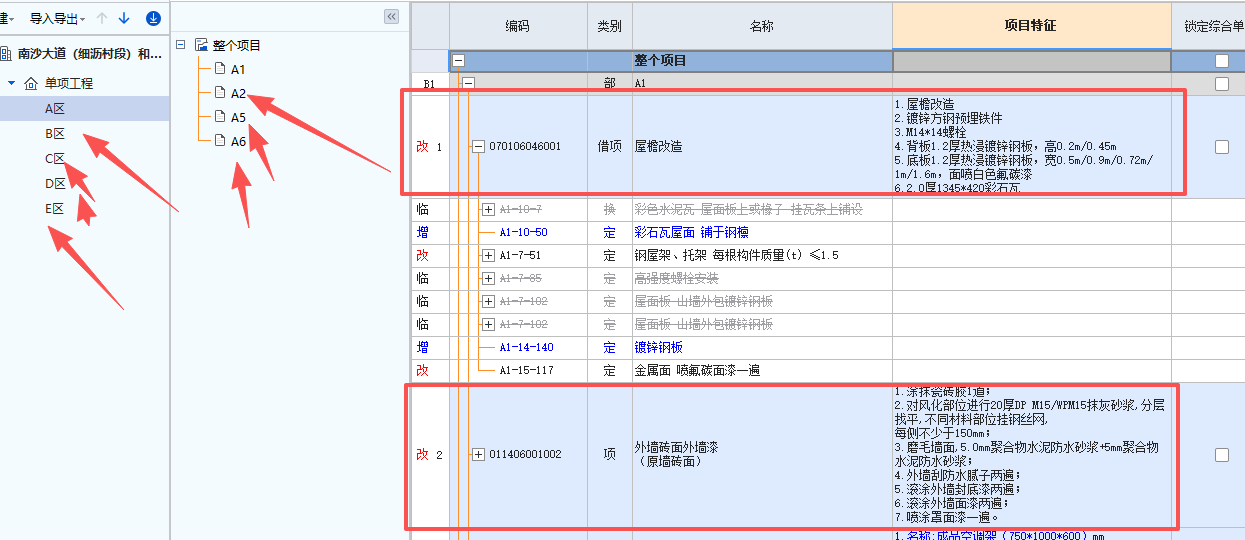Click the struck-through 彩色水泥瓦 name cell

(x=762, y=209)
